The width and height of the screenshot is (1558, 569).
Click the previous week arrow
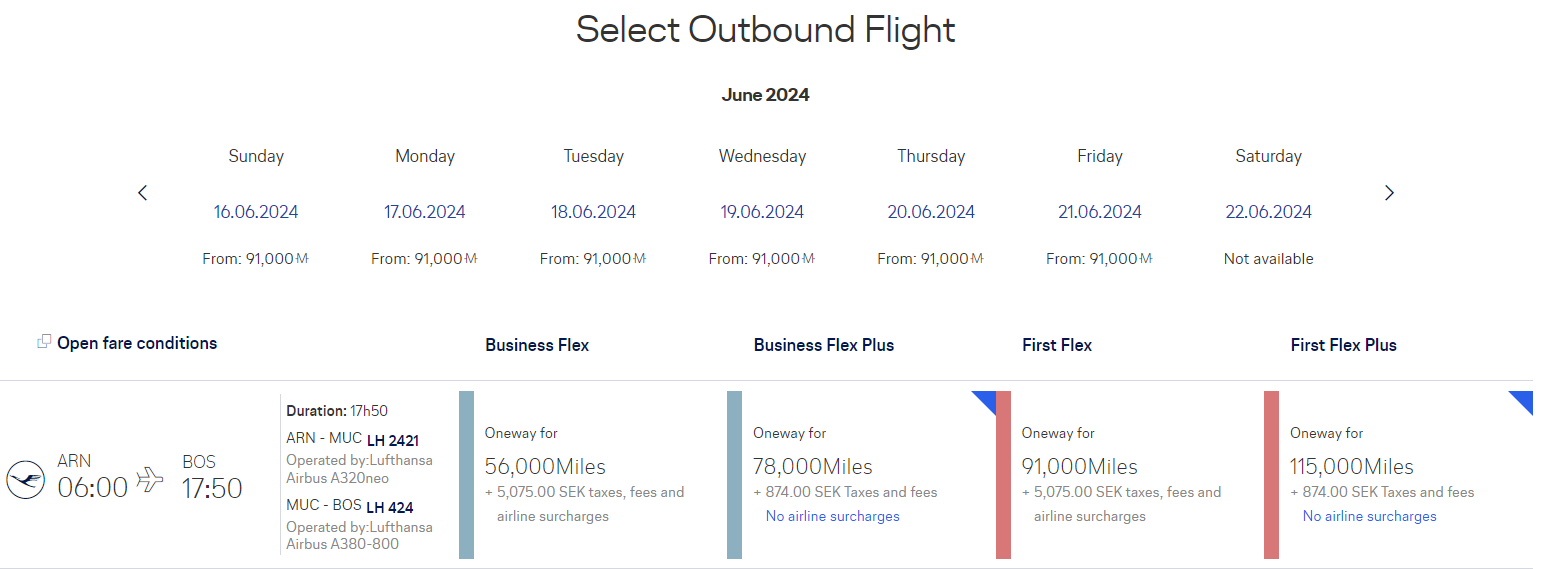click(143, 193)
